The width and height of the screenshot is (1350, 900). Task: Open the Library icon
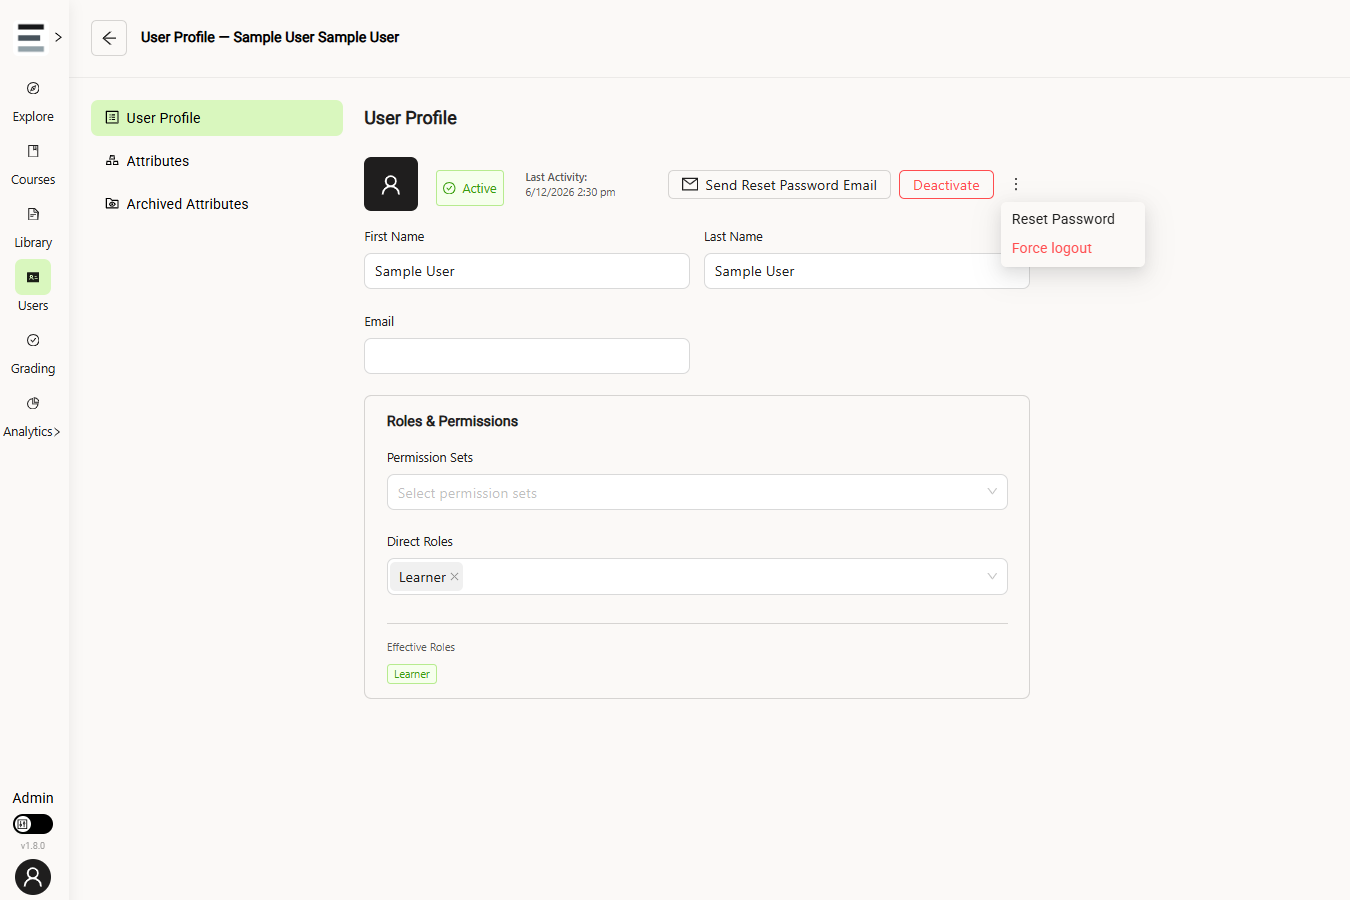tap(33, 214)
